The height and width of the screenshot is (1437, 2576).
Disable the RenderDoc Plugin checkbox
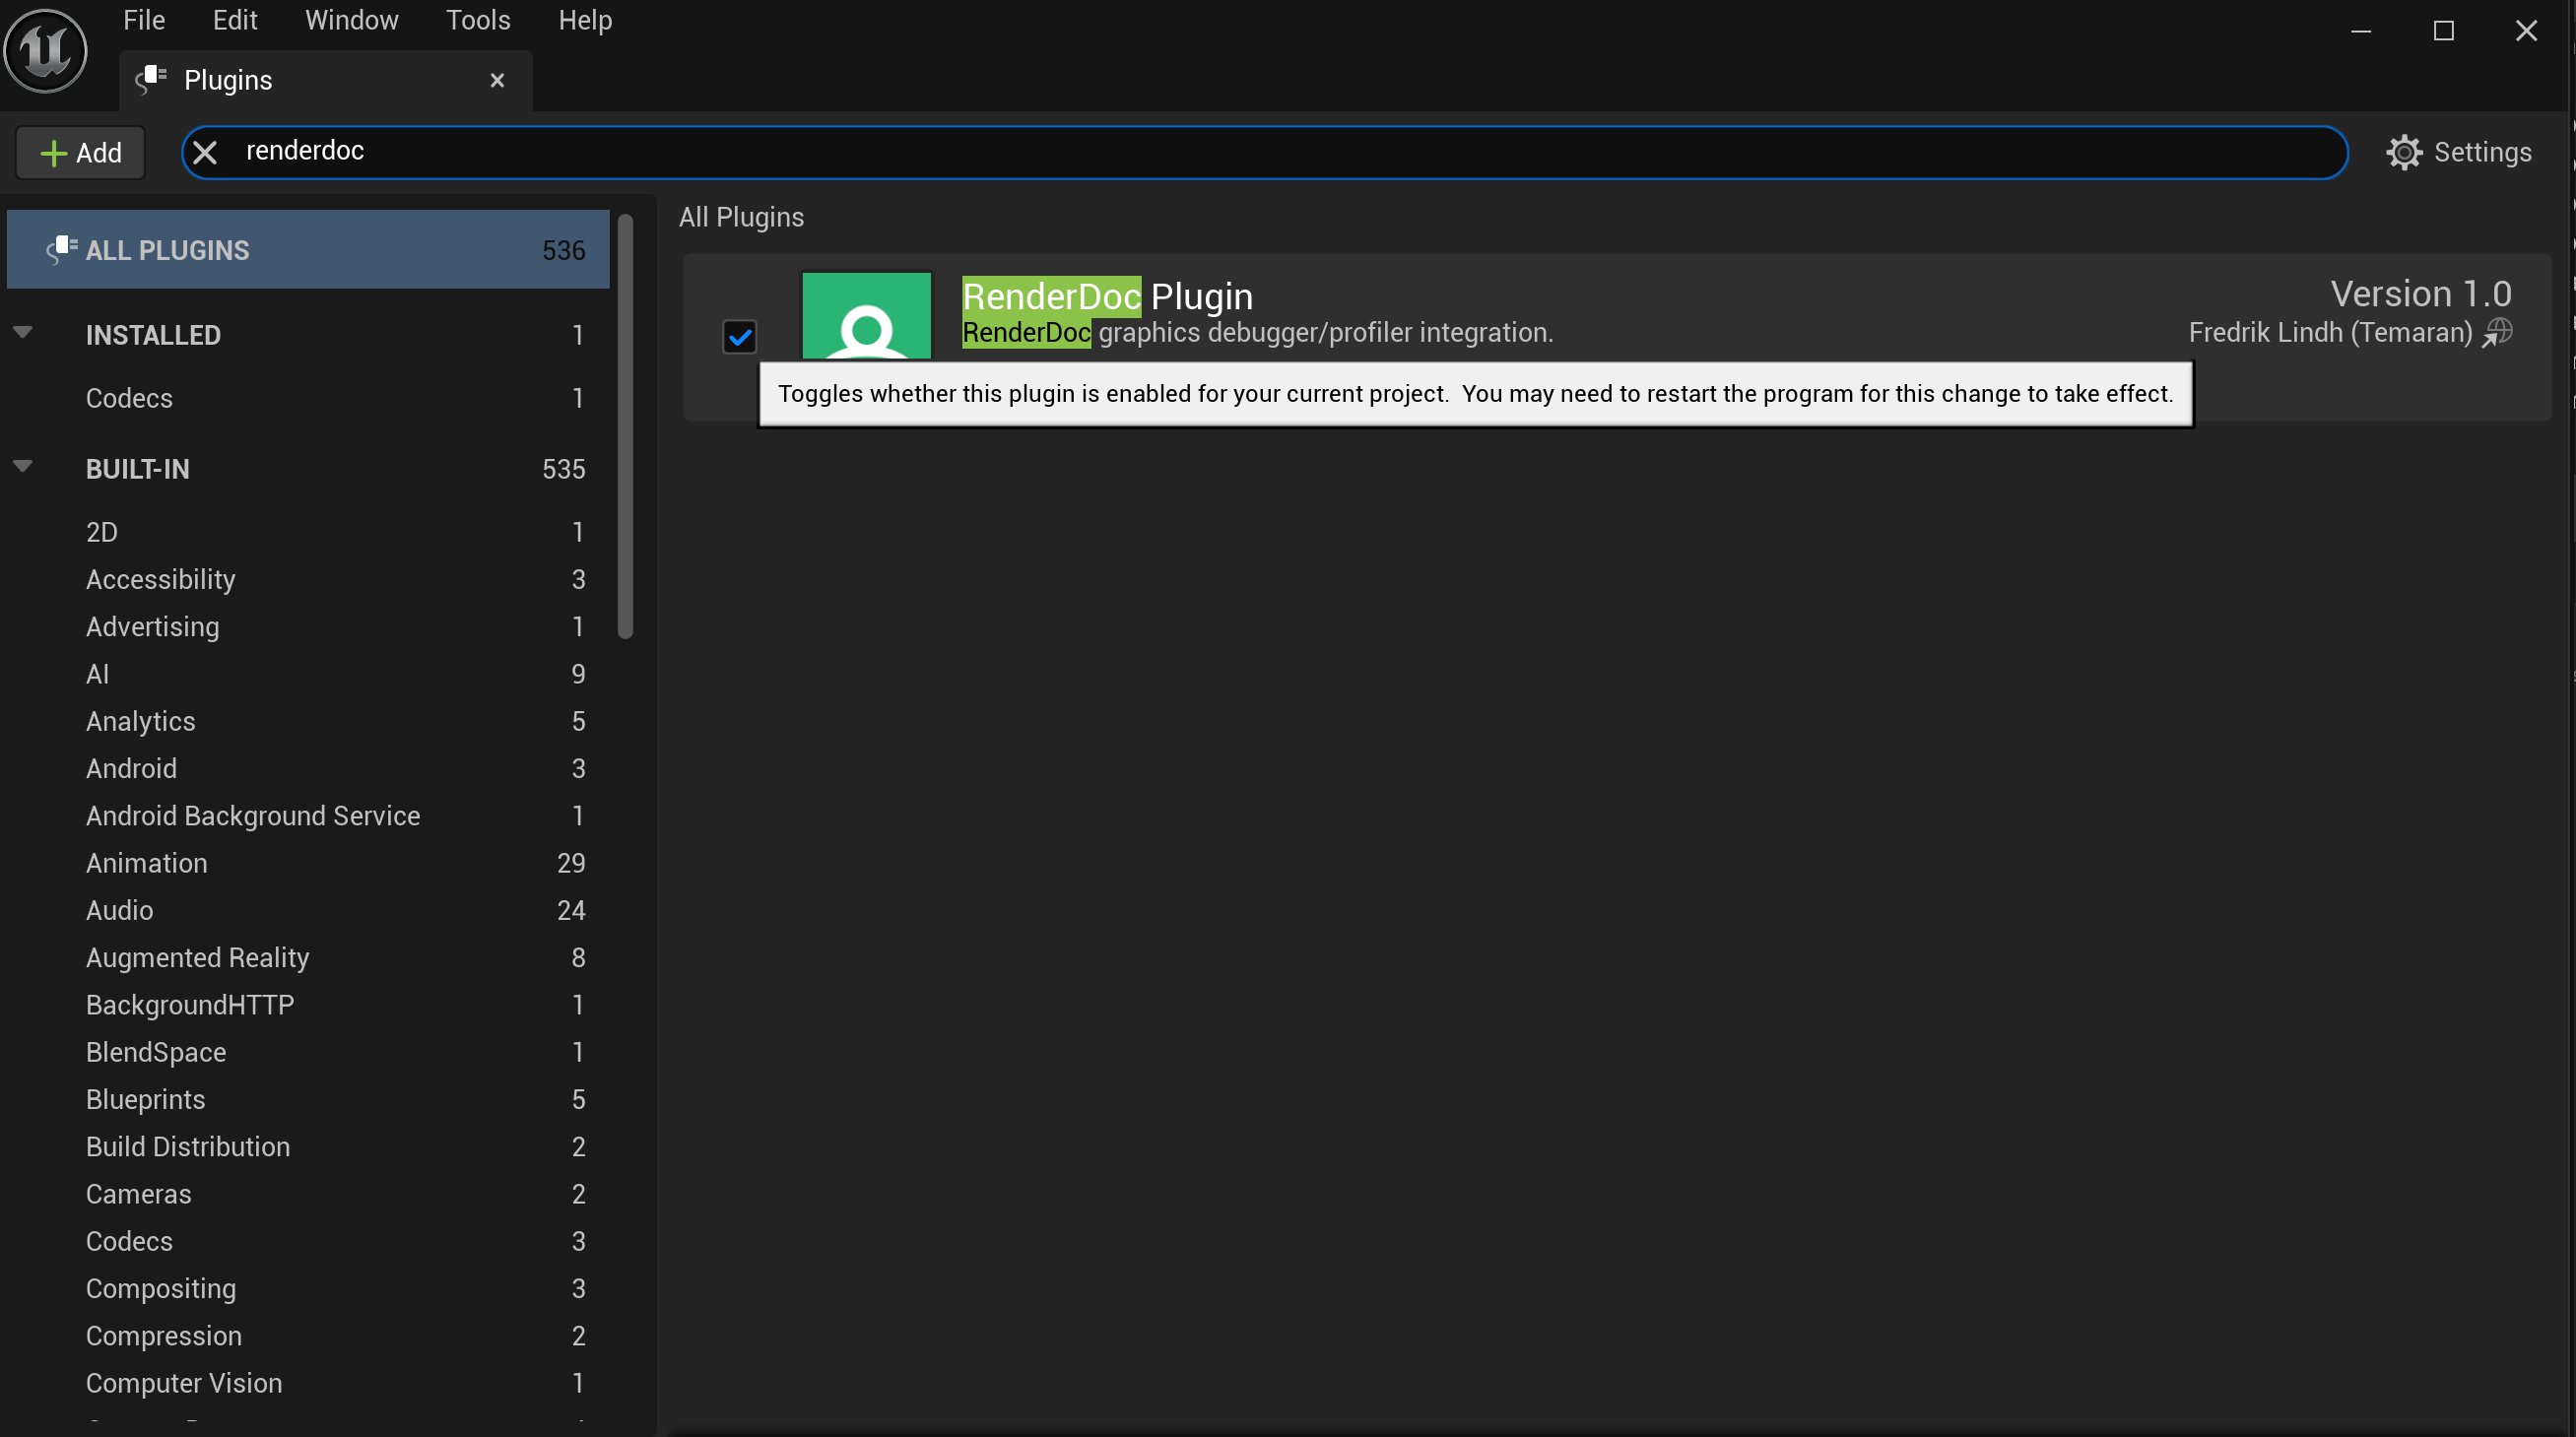click(740, 337)
